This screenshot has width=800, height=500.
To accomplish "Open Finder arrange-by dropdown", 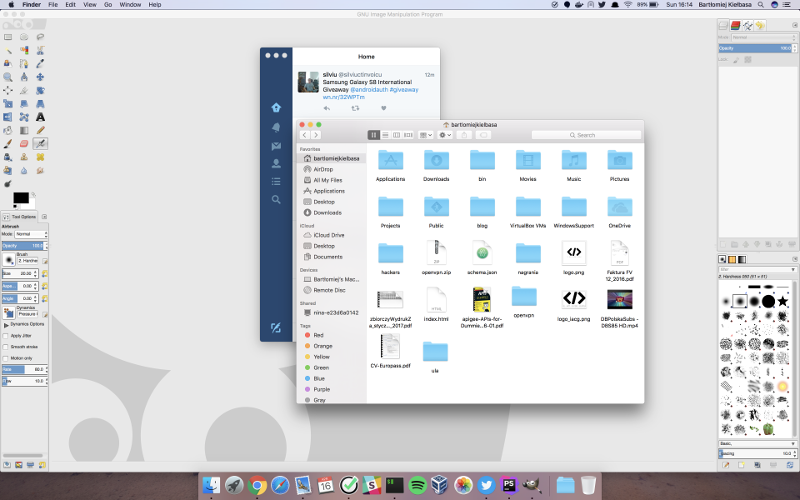I will pos(426,135).
